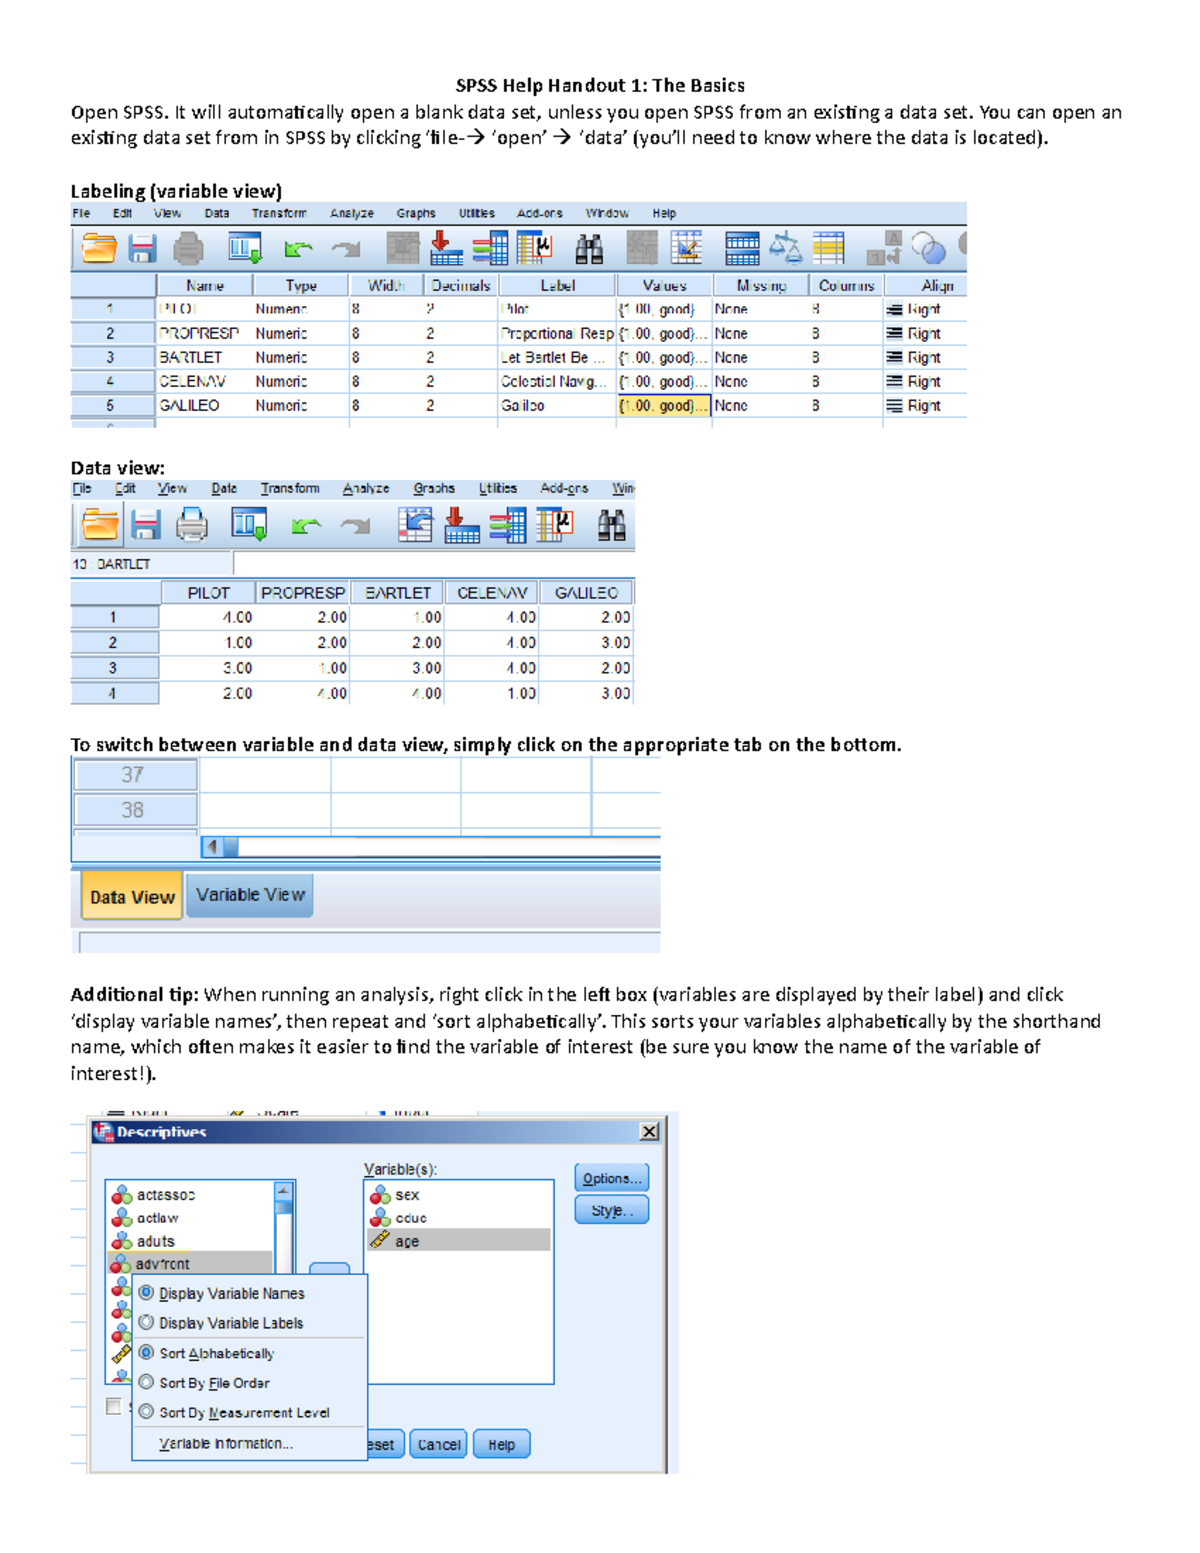Click the Undo arrow in data view toolbar
Screen dimensions: 1200x1553
(x=306, y=526)
